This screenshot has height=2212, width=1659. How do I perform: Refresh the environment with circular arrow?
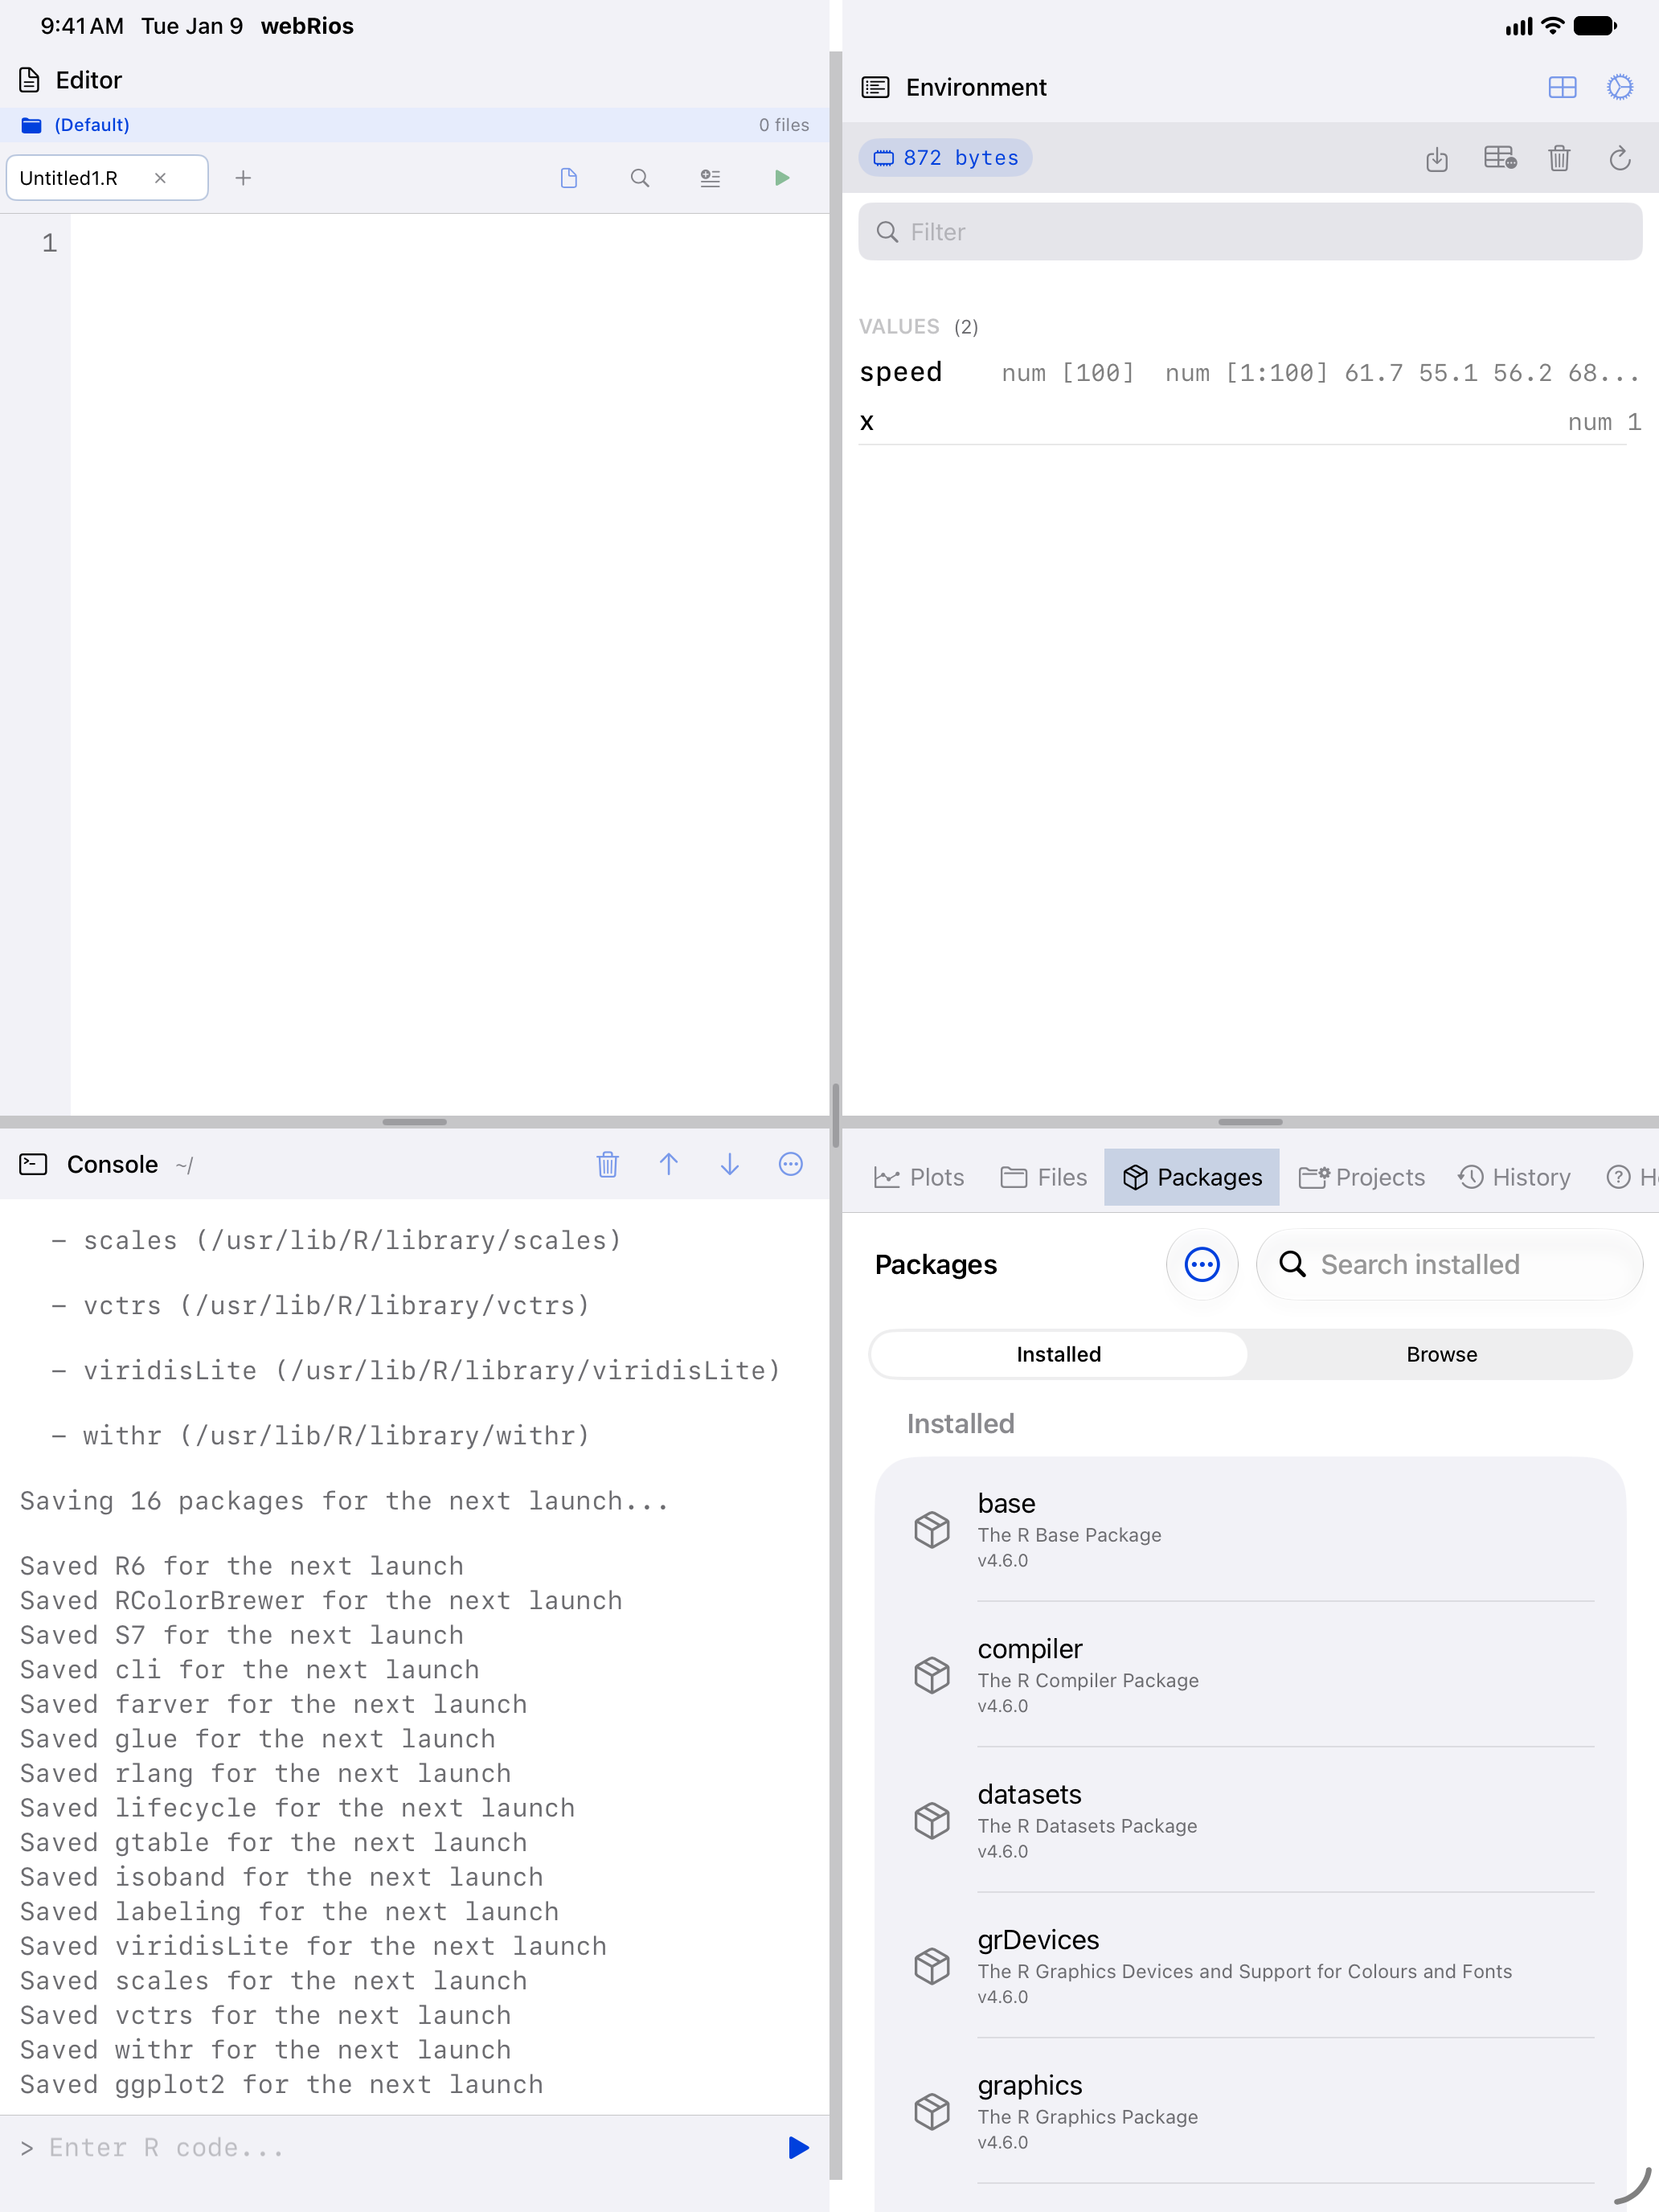click(1620, 158)
